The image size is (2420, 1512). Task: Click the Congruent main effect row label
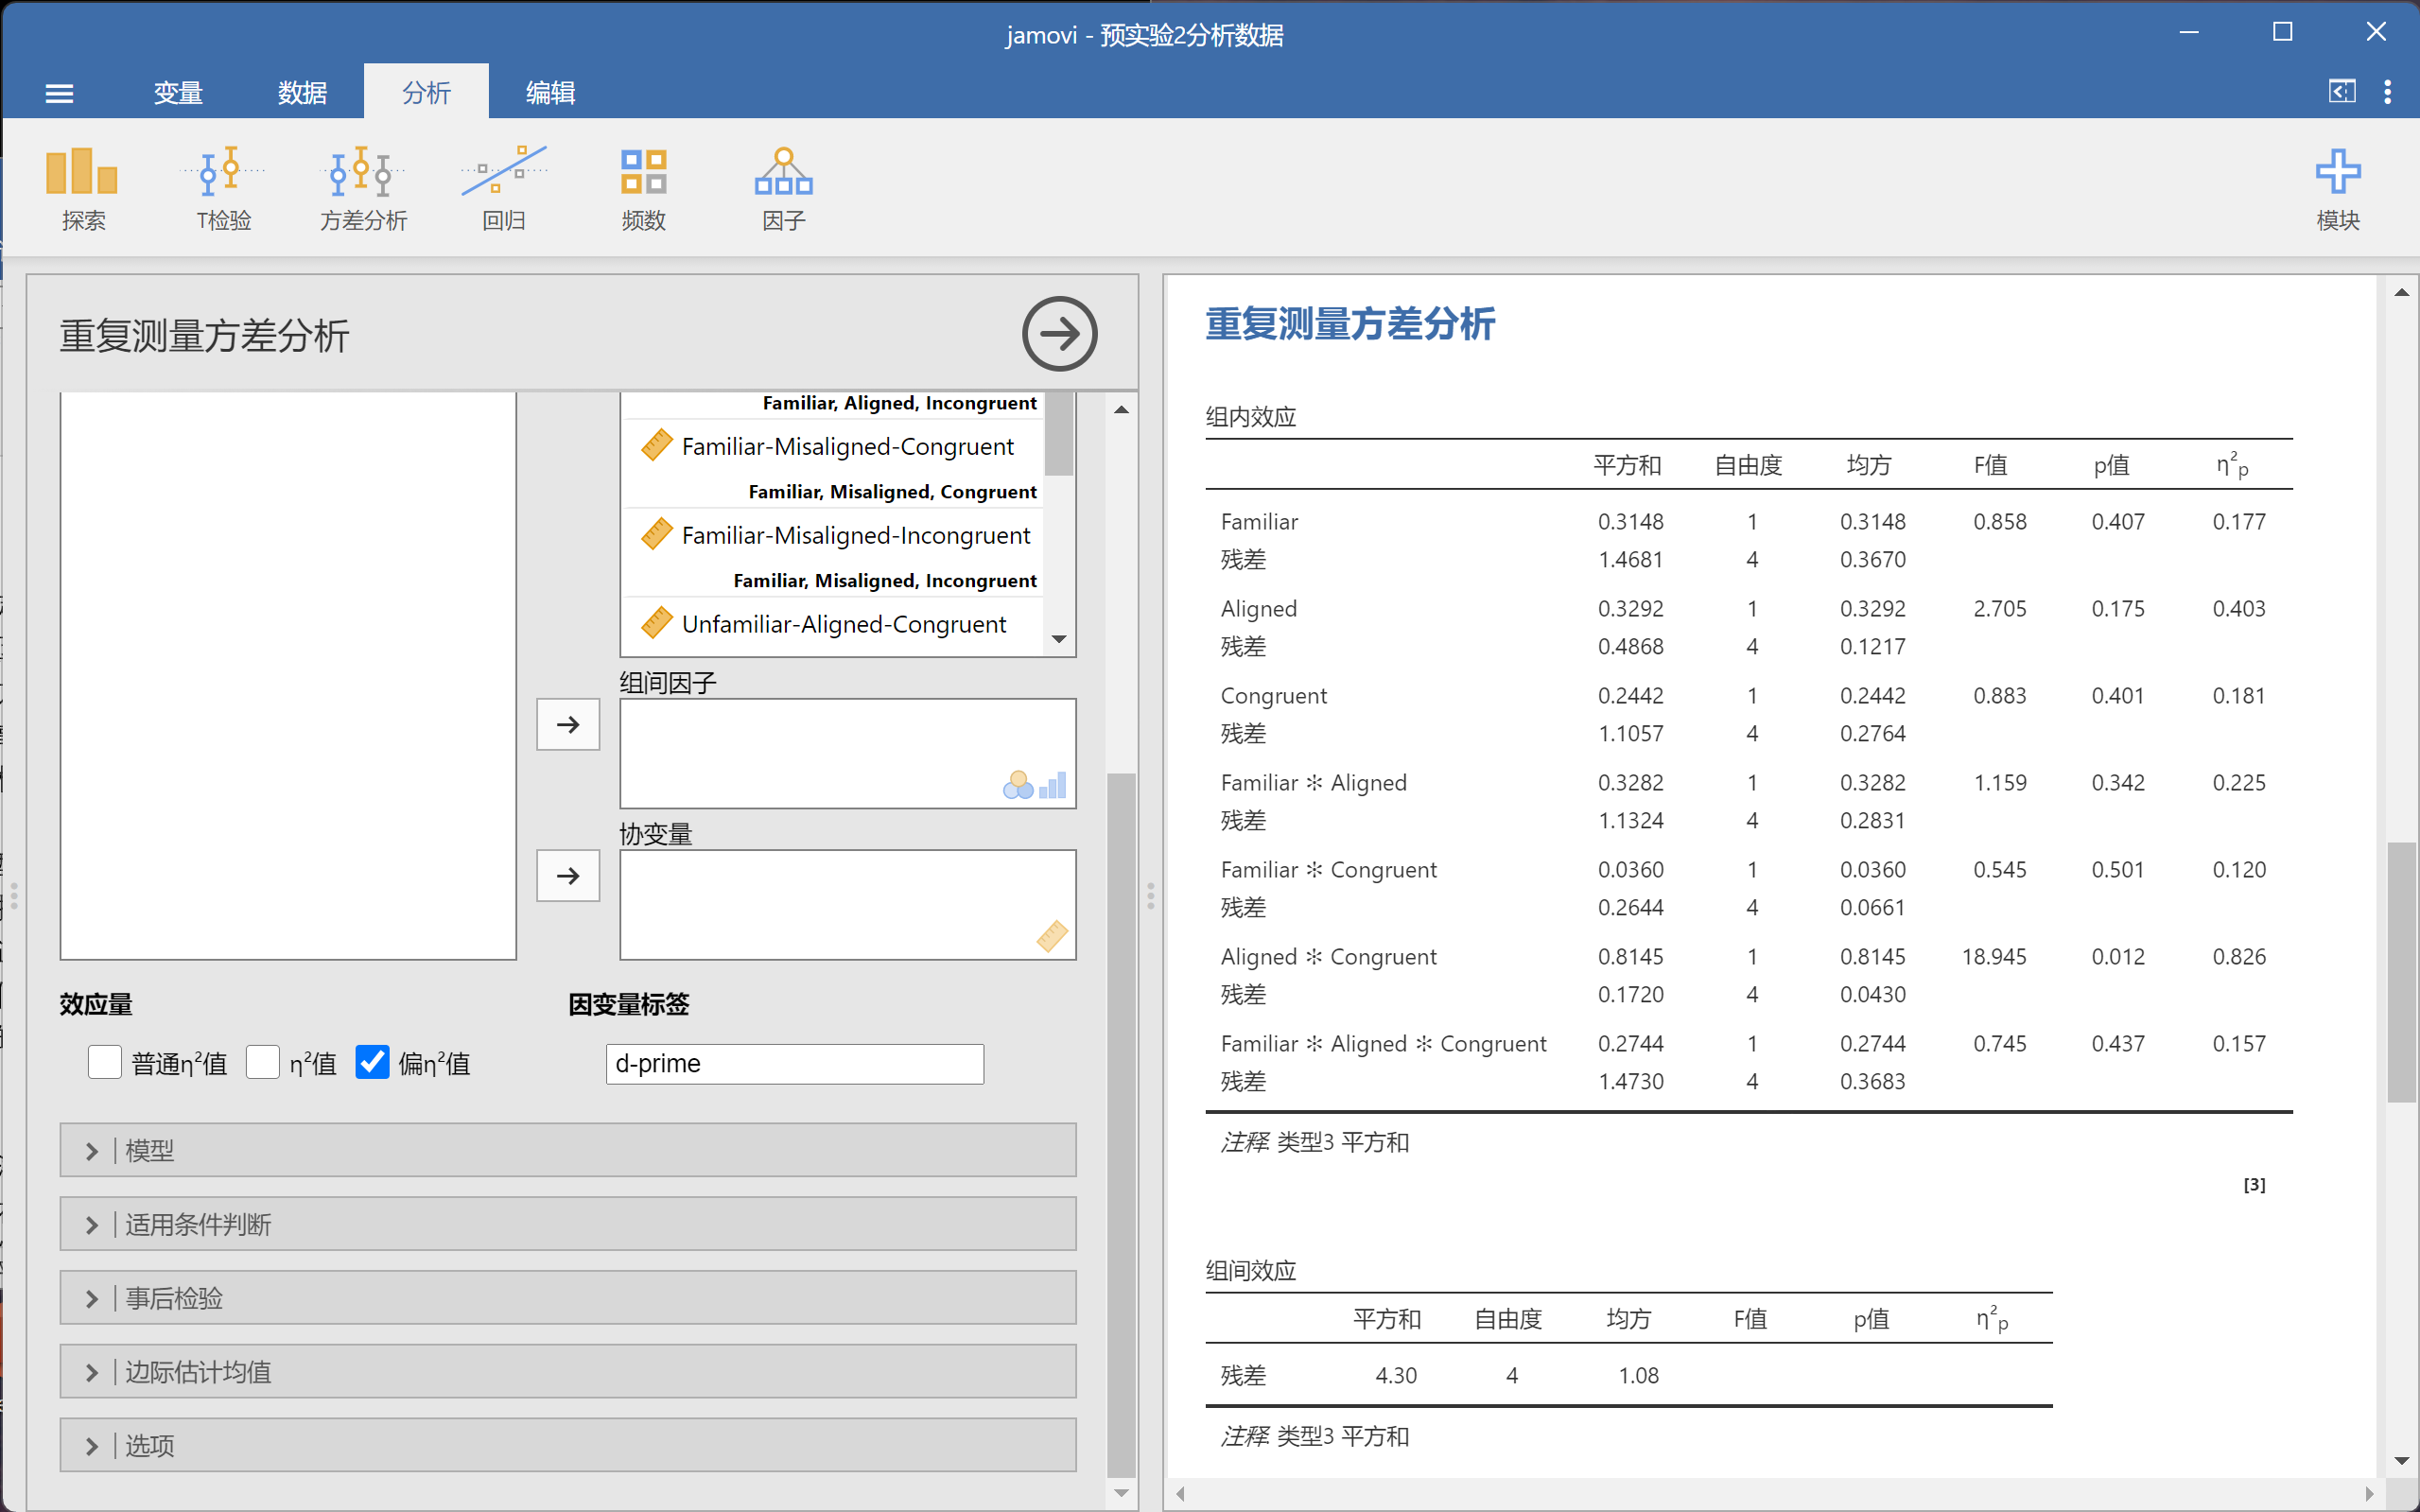click(1273, 696)
